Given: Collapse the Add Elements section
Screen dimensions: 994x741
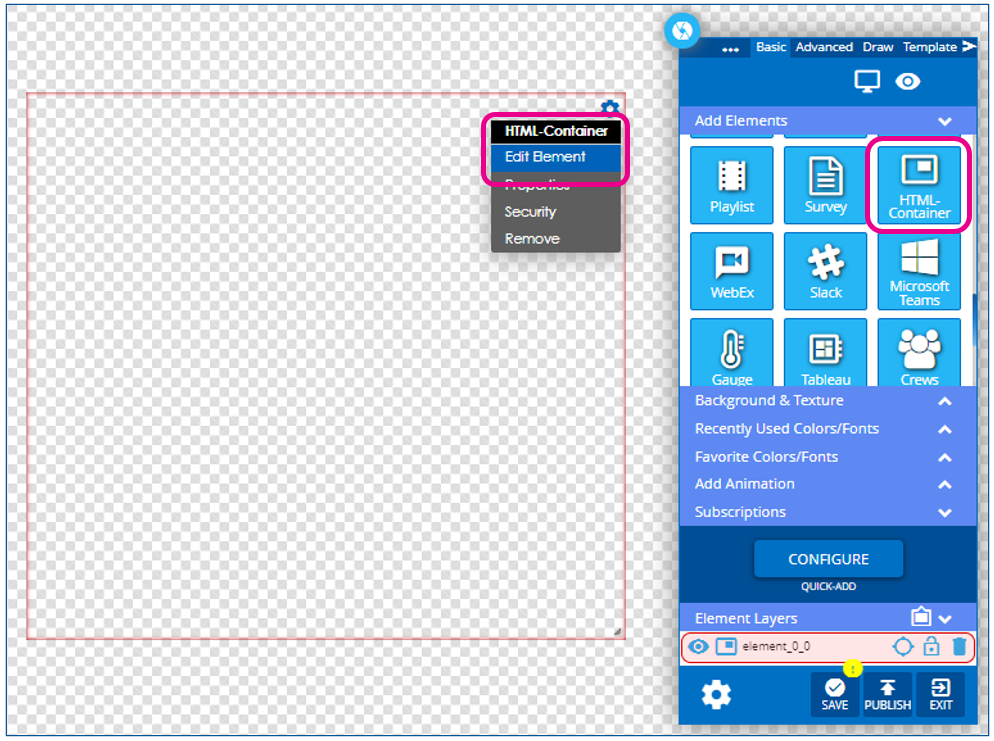Looking at the screenshot, I should coord(945,121).
